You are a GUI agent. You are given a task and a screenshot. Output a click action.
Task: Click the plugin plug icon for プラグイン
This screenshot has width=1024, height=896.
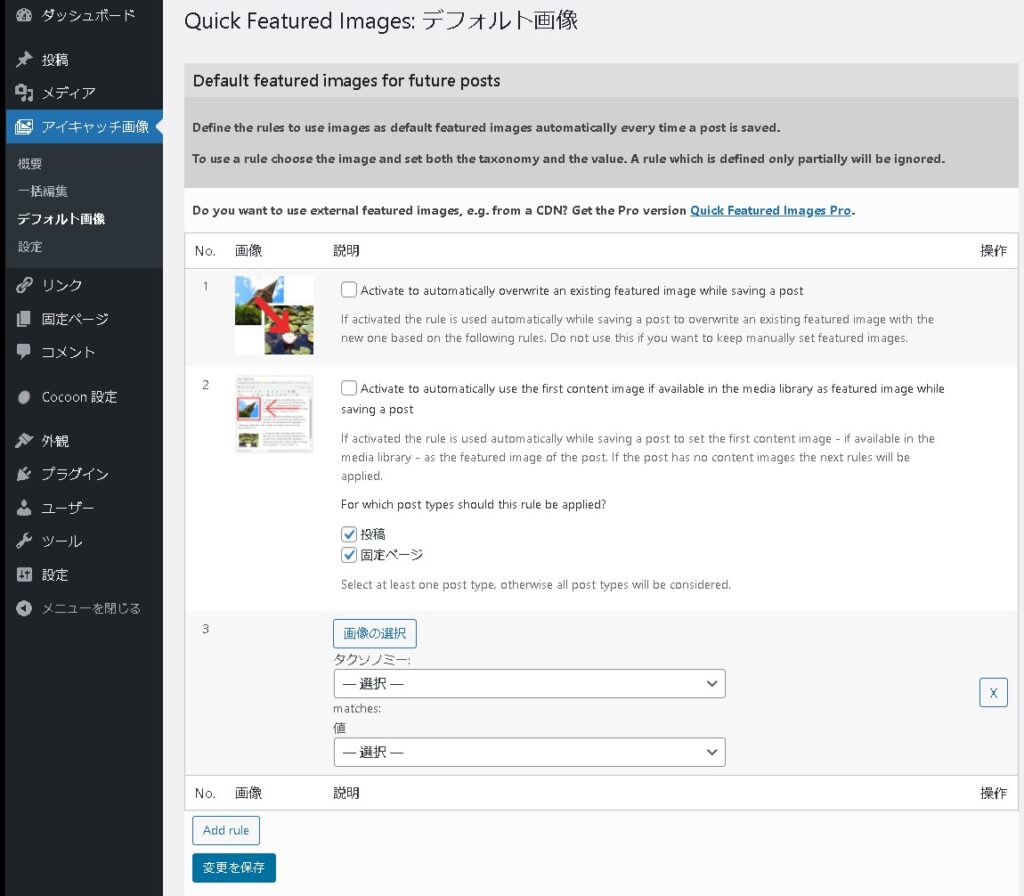[x=25, y=474]
